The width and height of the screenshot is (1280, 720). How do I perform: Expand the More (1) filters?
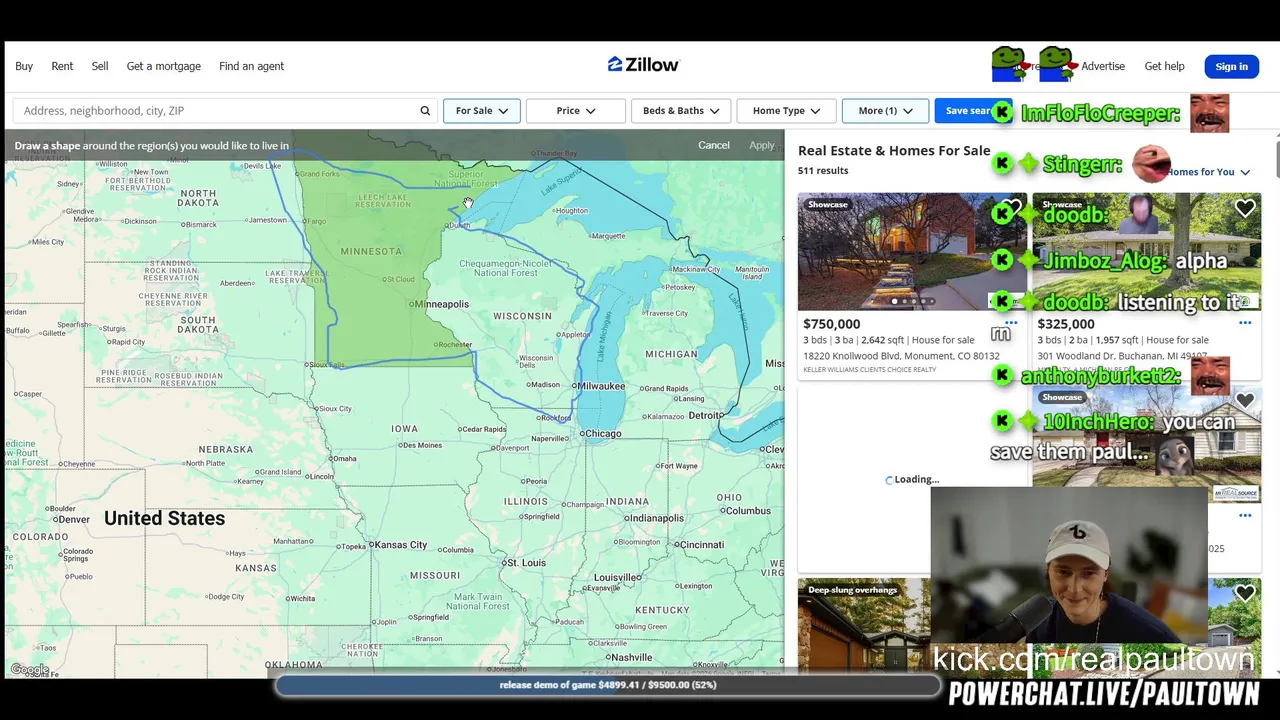885,111
